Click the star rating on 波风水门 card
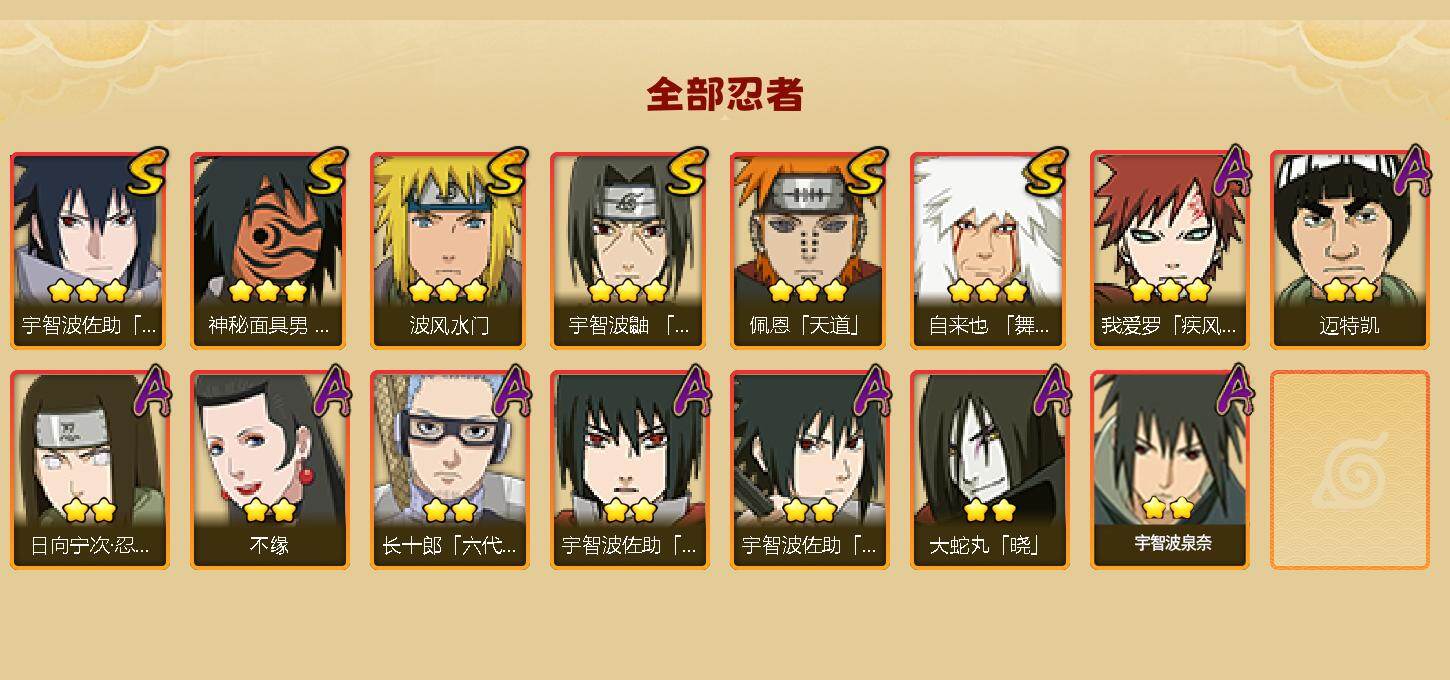The image size is (1450, 680). pyautogui.click(x=448, y=291)
